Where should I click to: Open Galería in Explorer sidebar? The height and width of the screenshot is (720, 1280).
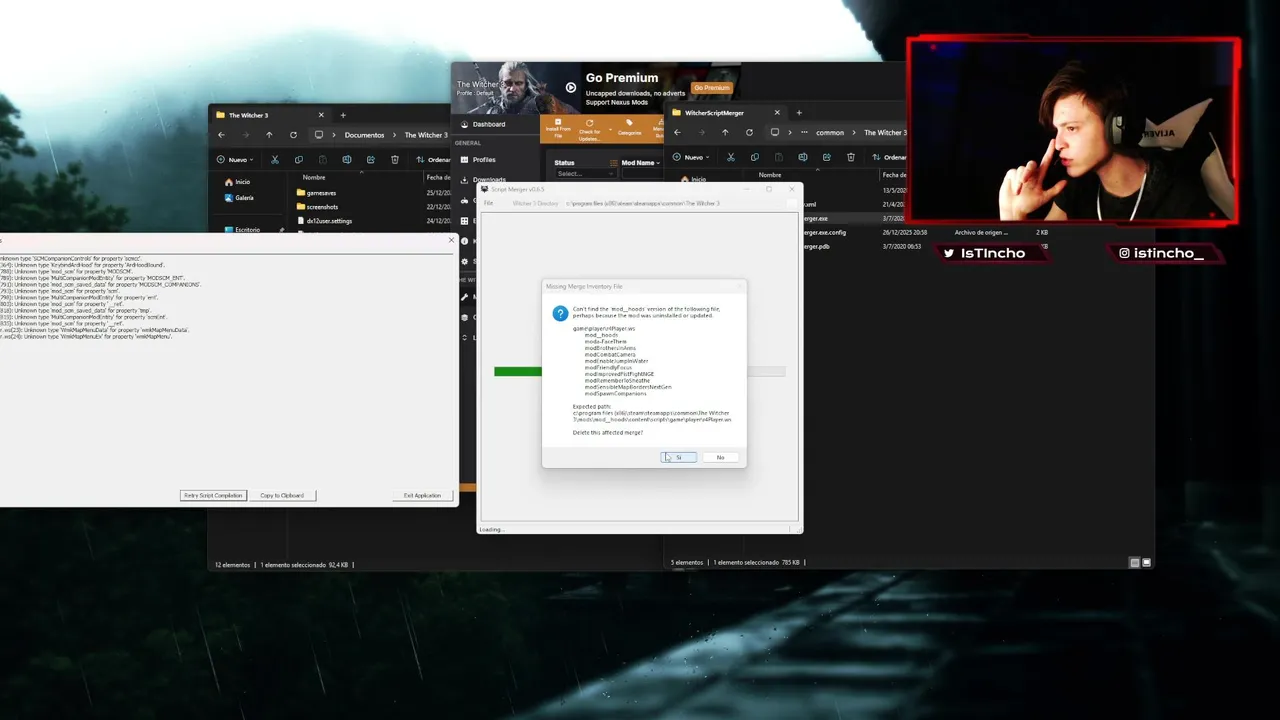(x=240, y=198)
